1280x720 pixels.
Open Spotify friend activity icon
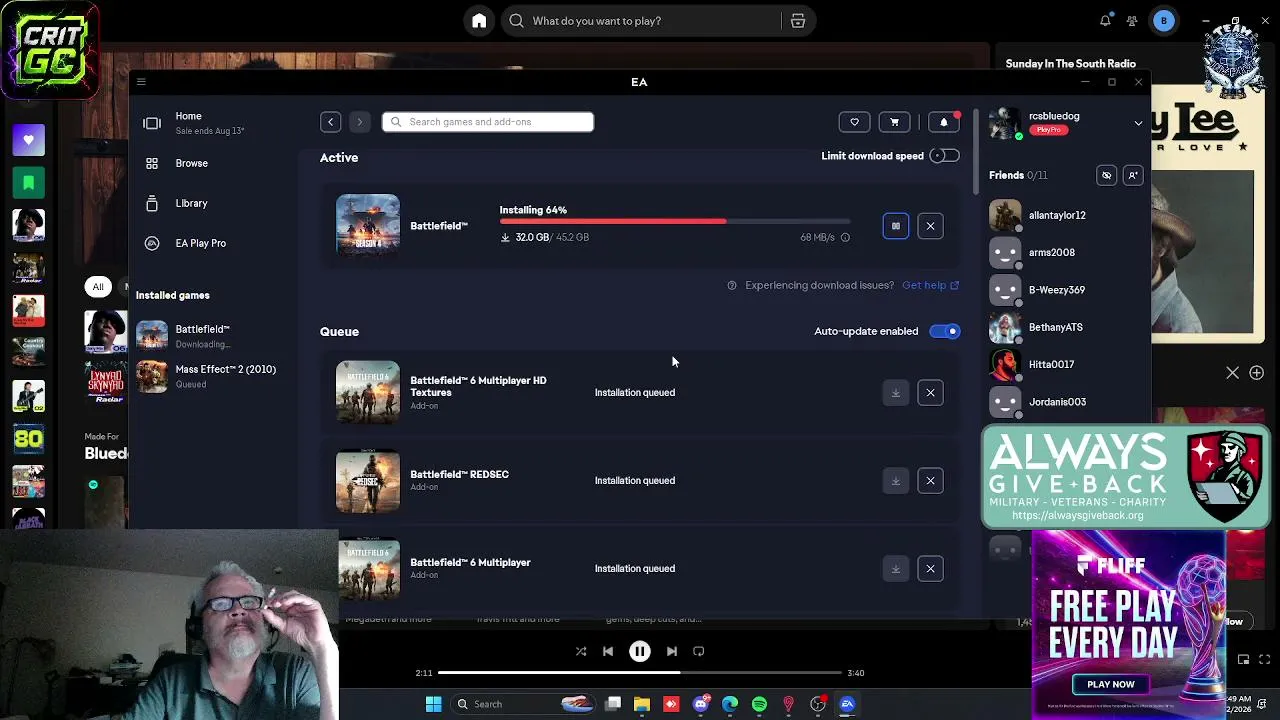click(1132, 21)
